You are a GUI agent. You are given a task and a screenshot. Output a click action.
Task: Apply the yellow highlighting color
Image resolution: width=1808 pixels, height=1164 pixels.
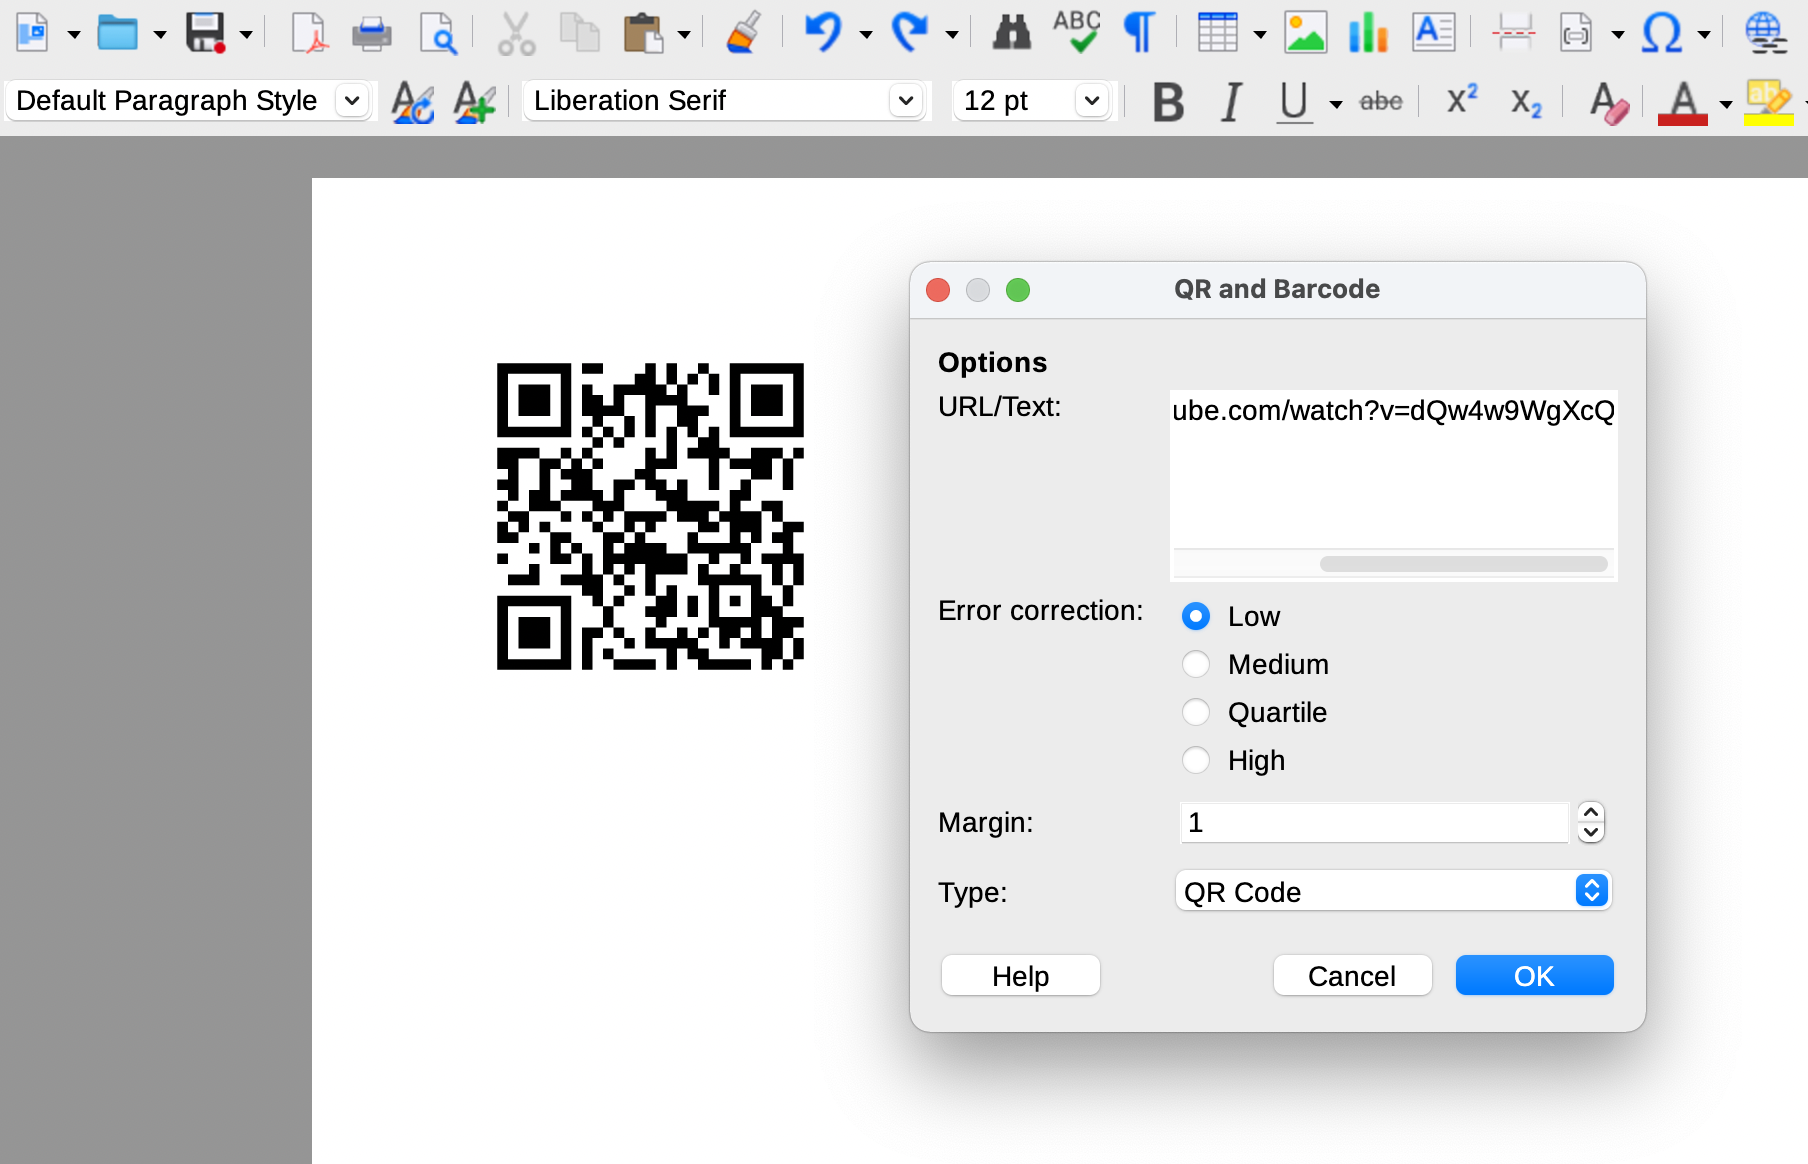click(1768, 102)
